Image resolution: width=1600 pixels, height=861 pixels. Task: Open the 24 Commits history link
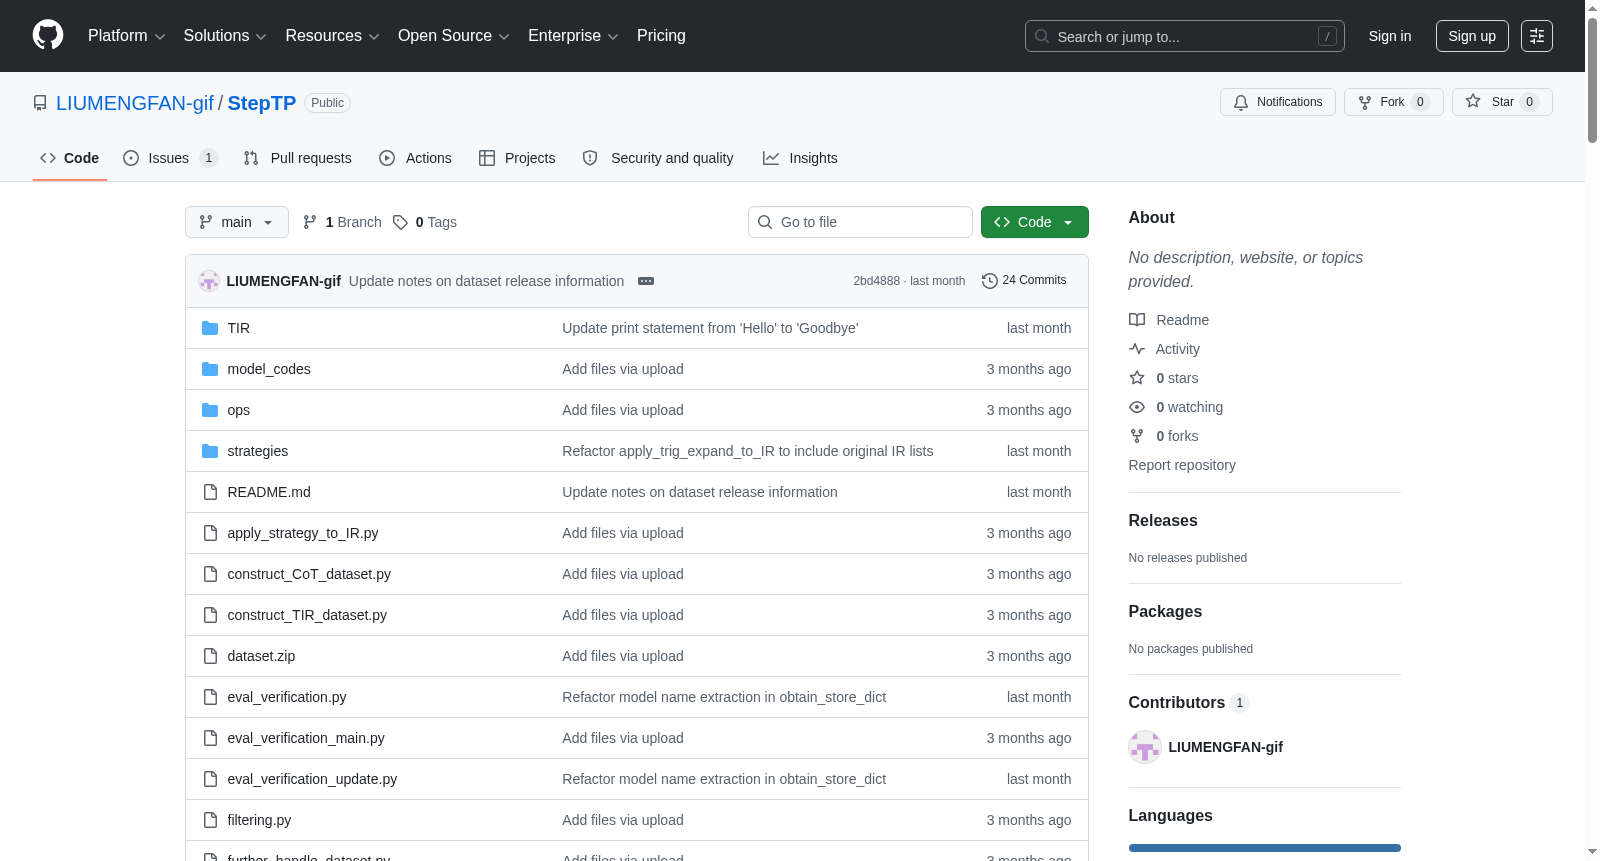pyautogui.click(x=1025, y=281)
